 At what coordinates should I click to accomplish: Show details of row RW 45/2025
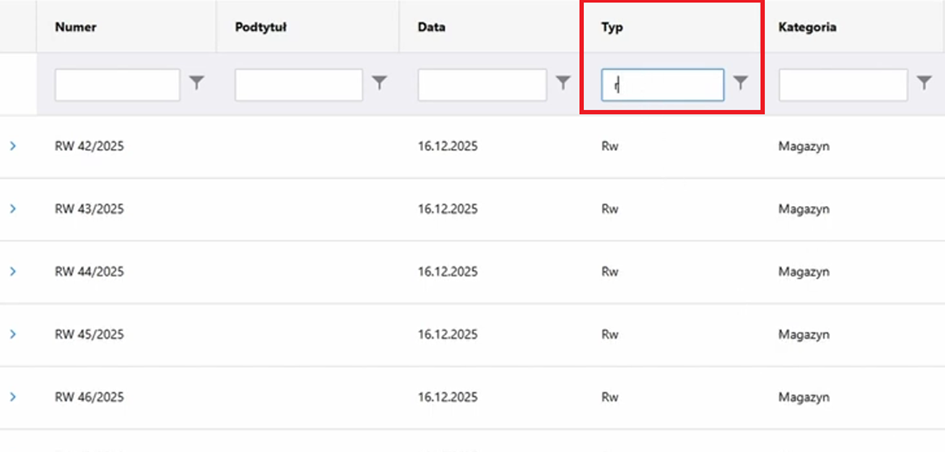pyautogui.click(x=13, y=334)
